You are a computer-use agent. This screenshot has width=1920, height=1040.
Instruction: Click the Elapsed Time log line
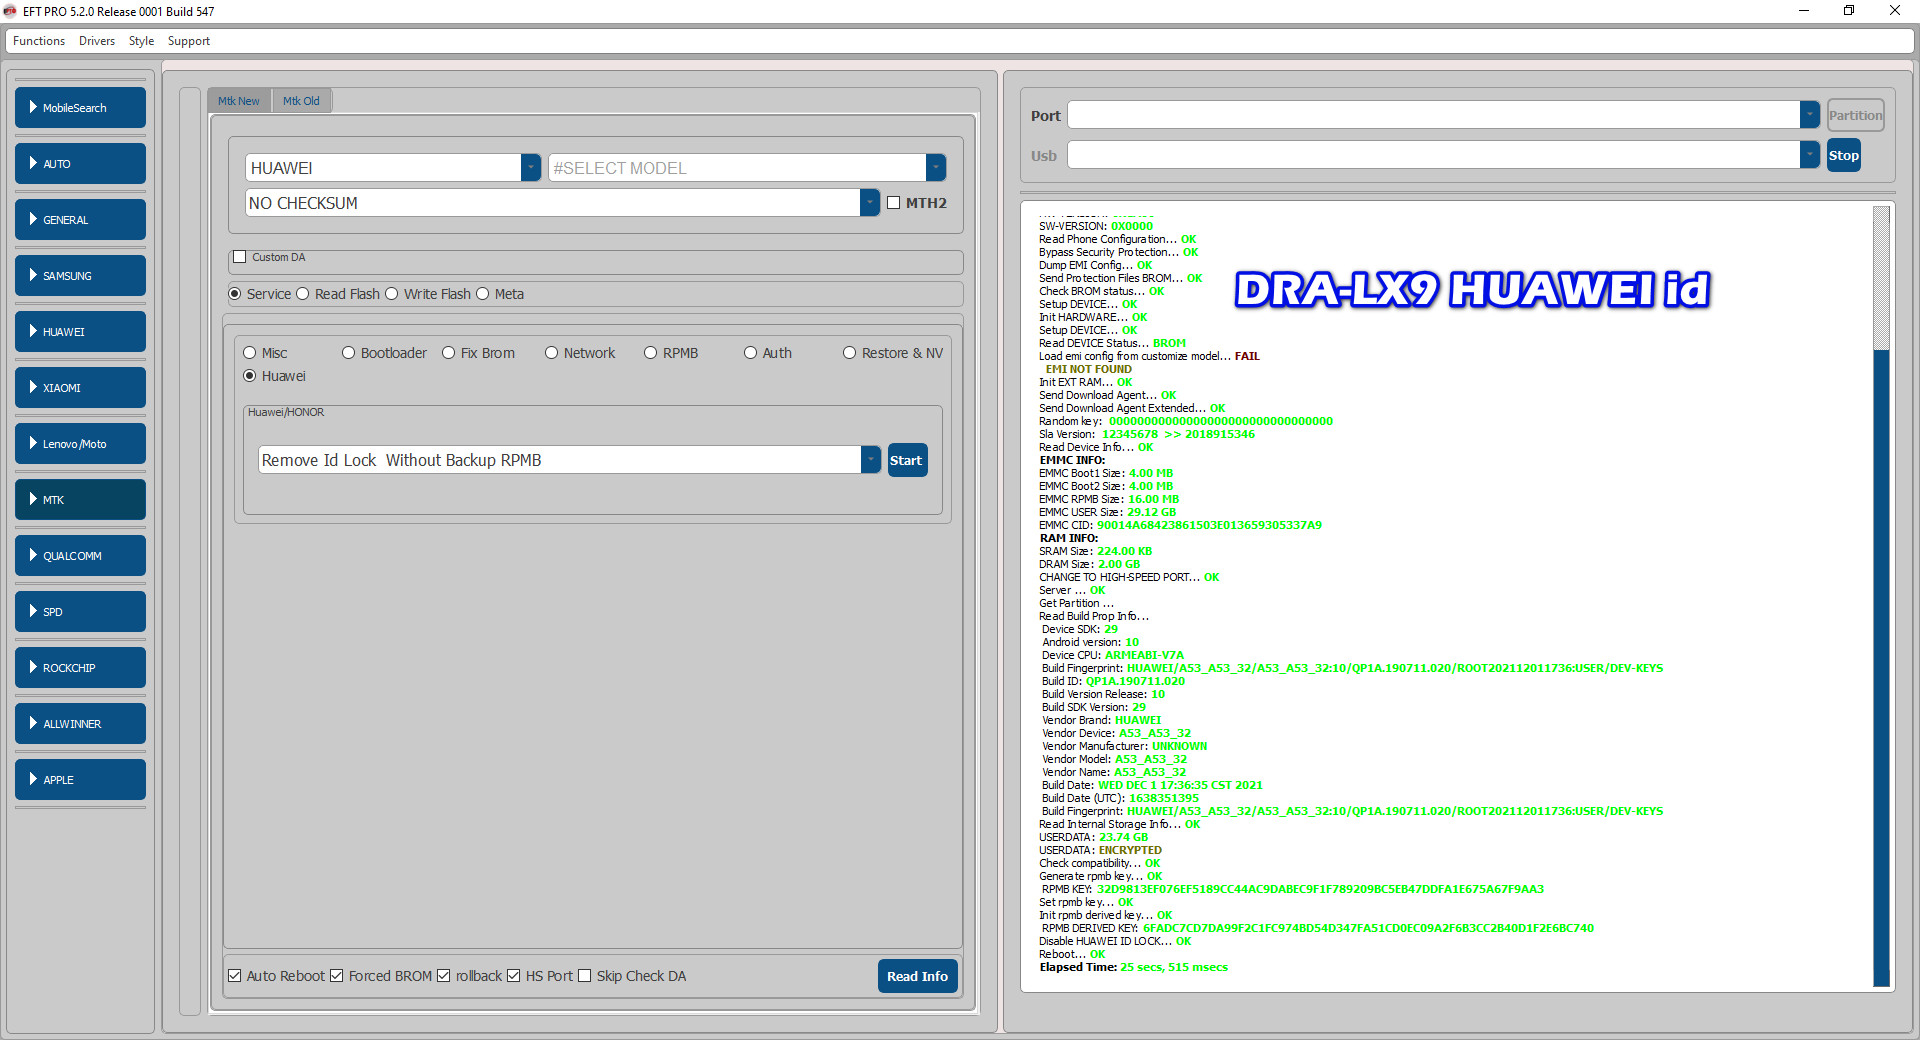tap(1133, 967)
